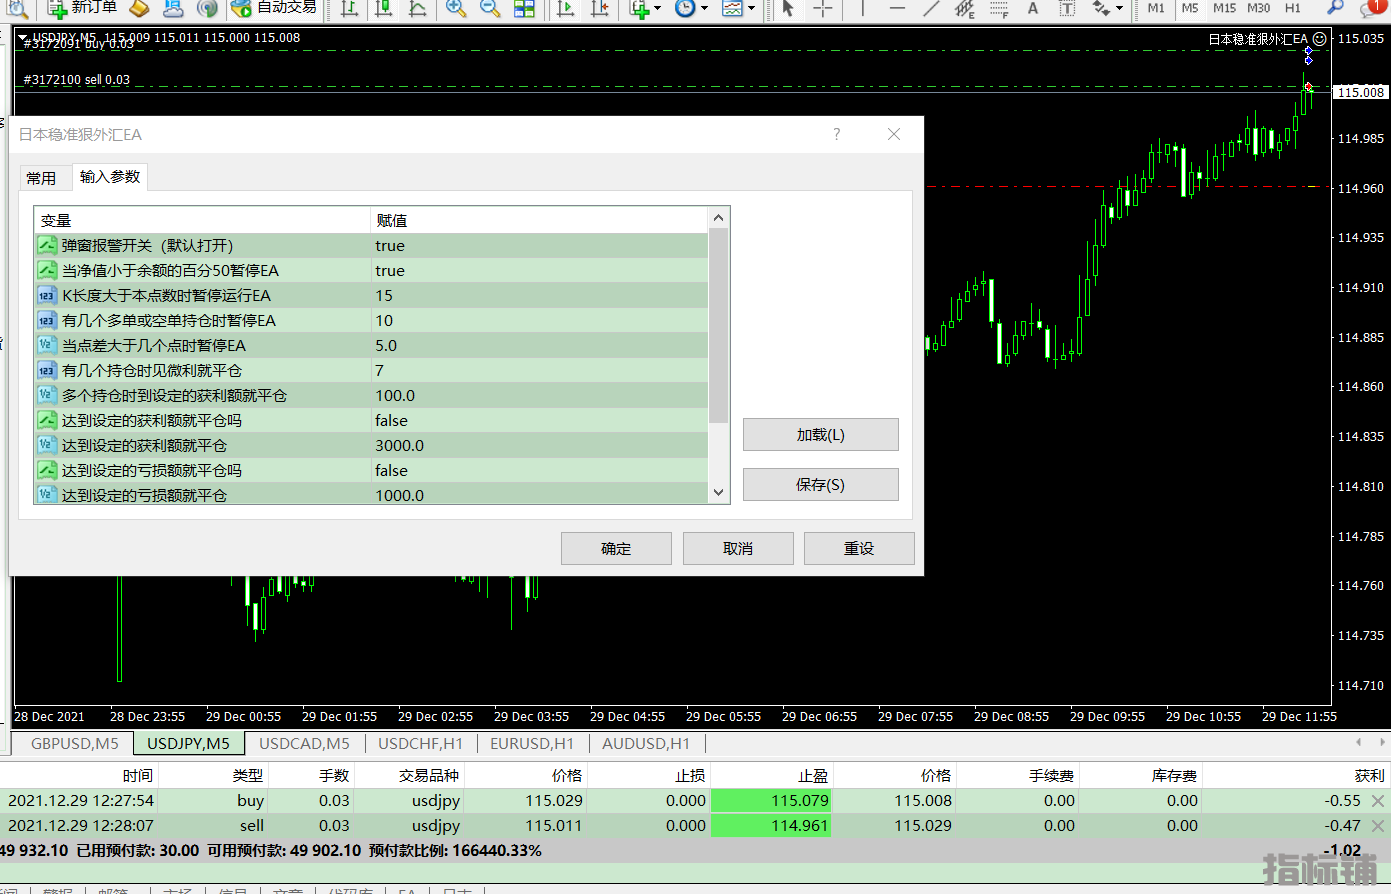Toggle Auto Trading (自动交易) button
The height and width of the screenshot is (894, 1391).
point(274,8)
